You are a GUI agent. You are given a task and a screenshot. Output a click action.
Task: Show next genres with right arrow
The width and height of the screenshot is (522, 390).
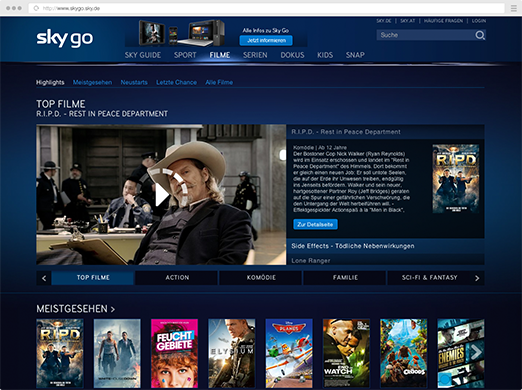[x=477, y=278]
